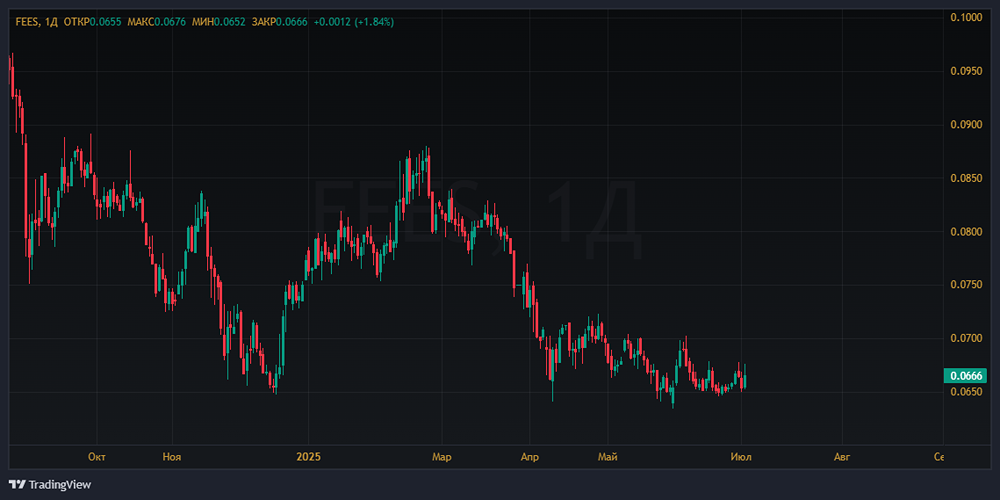Click the high value МАКС 0.0676
Viewport: 1000px width, 500px height.
(157, 22)
